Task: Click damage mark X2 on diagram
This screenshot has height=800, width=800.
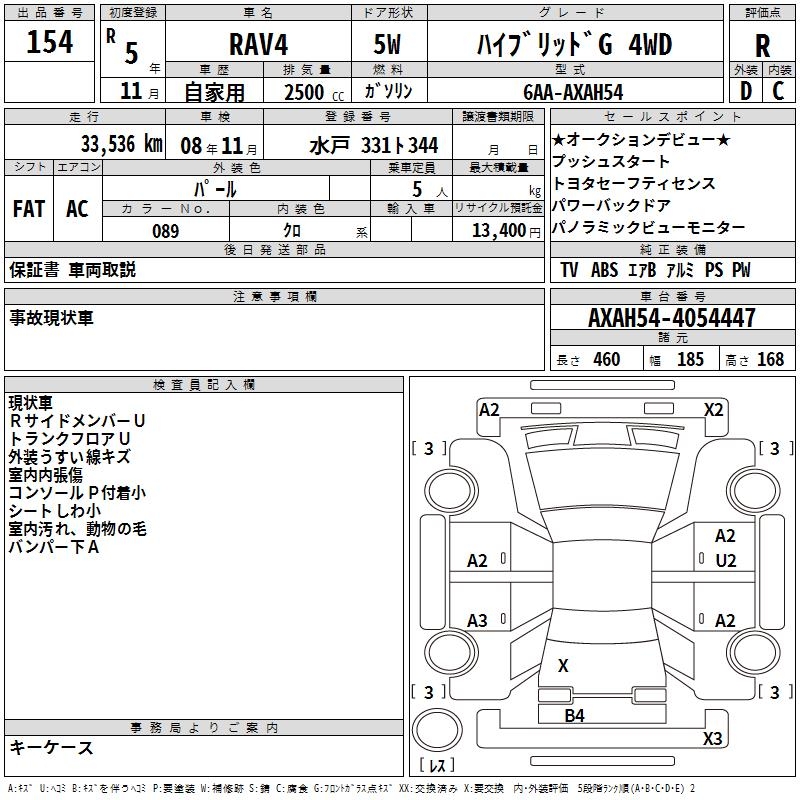Action: [x=713, y=410]
